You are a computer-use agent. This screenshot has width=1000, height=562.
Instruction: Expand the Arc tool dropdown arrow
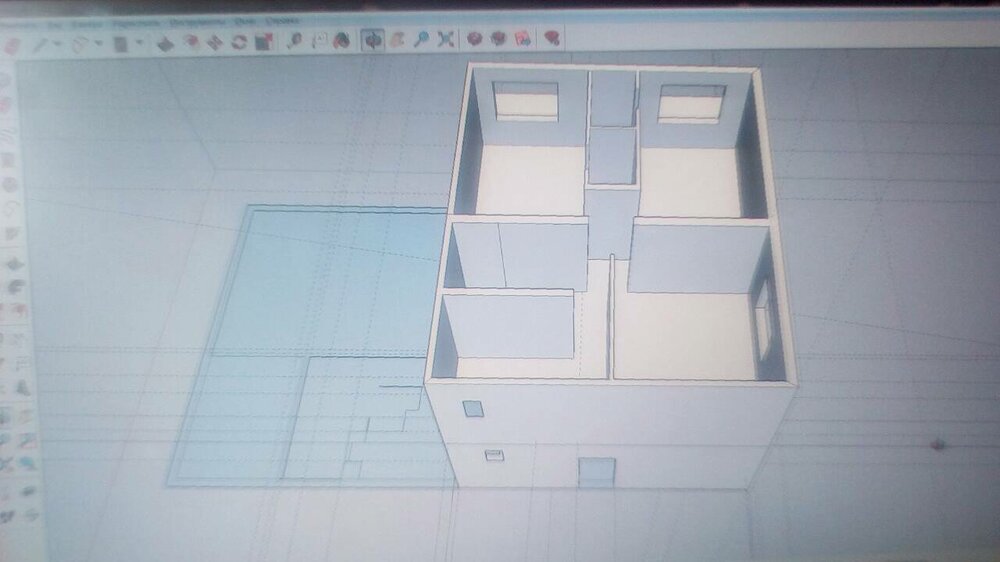(98, 44)
